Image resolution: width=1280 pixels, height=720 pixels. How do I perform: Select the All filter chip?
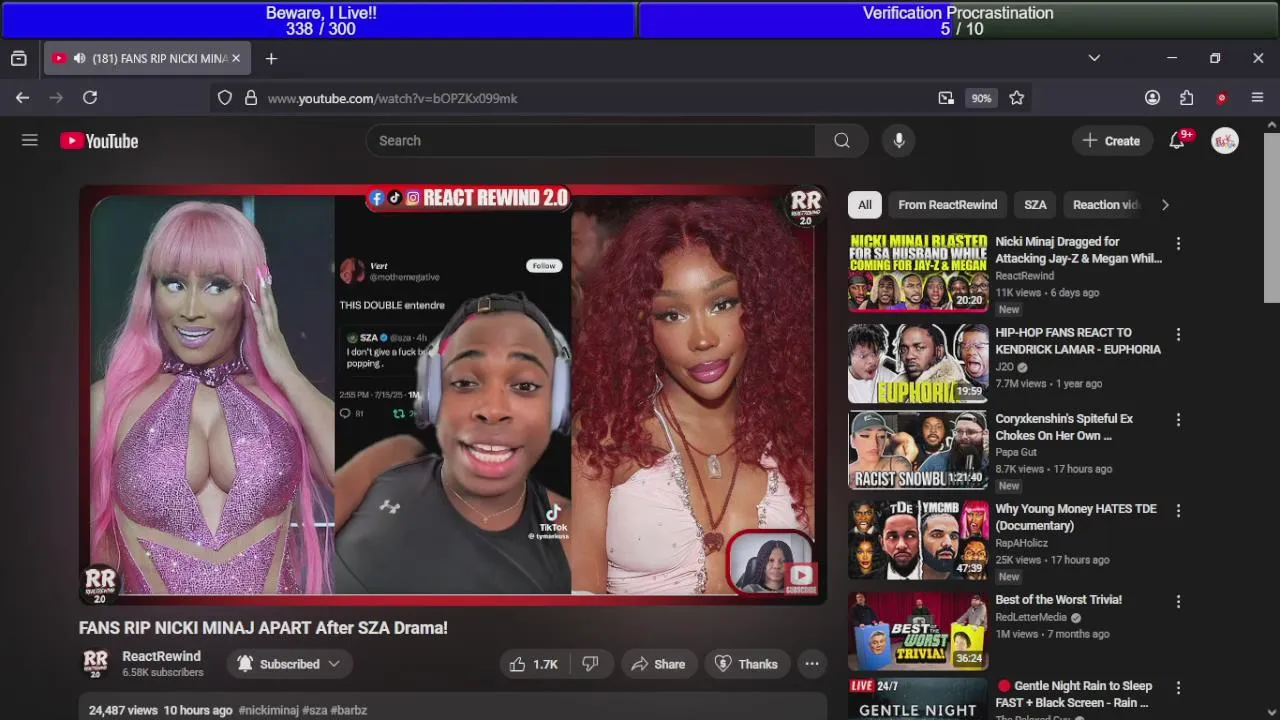click(865, 205)
